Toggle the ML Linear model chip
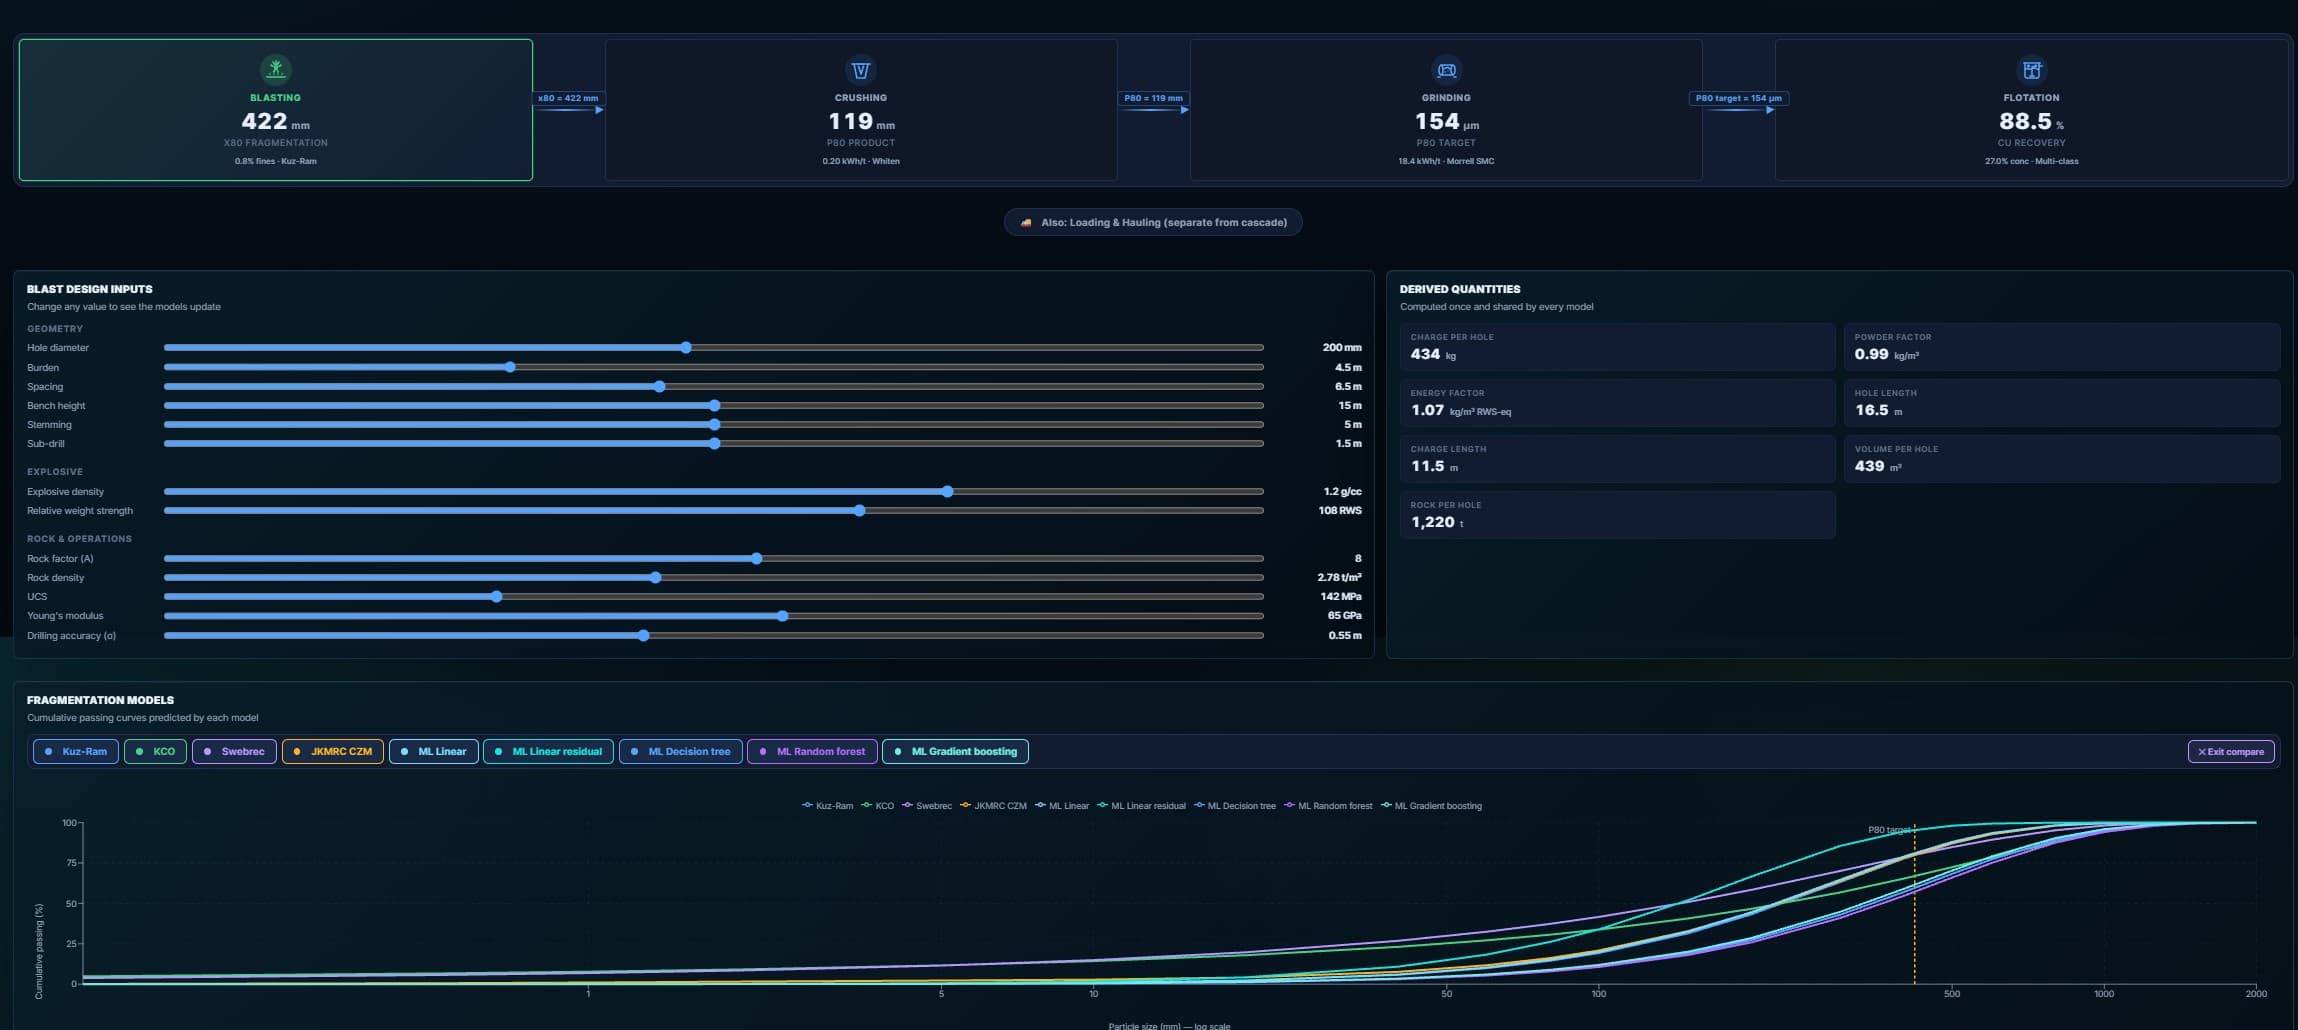 [433, 752]
